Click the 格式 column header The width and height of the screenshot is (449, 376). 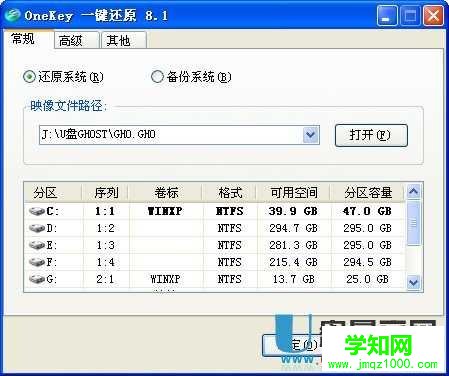coord(230,193)
